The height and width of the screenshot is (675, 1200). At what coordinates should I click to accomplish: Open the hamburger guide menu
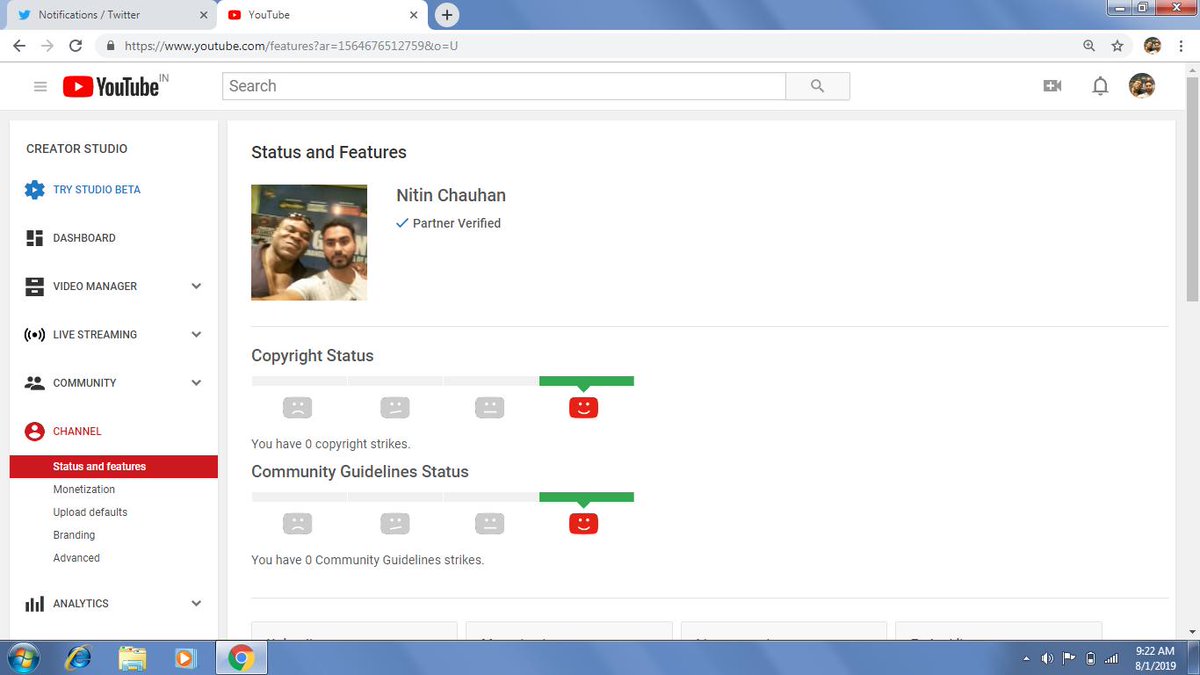40,87
